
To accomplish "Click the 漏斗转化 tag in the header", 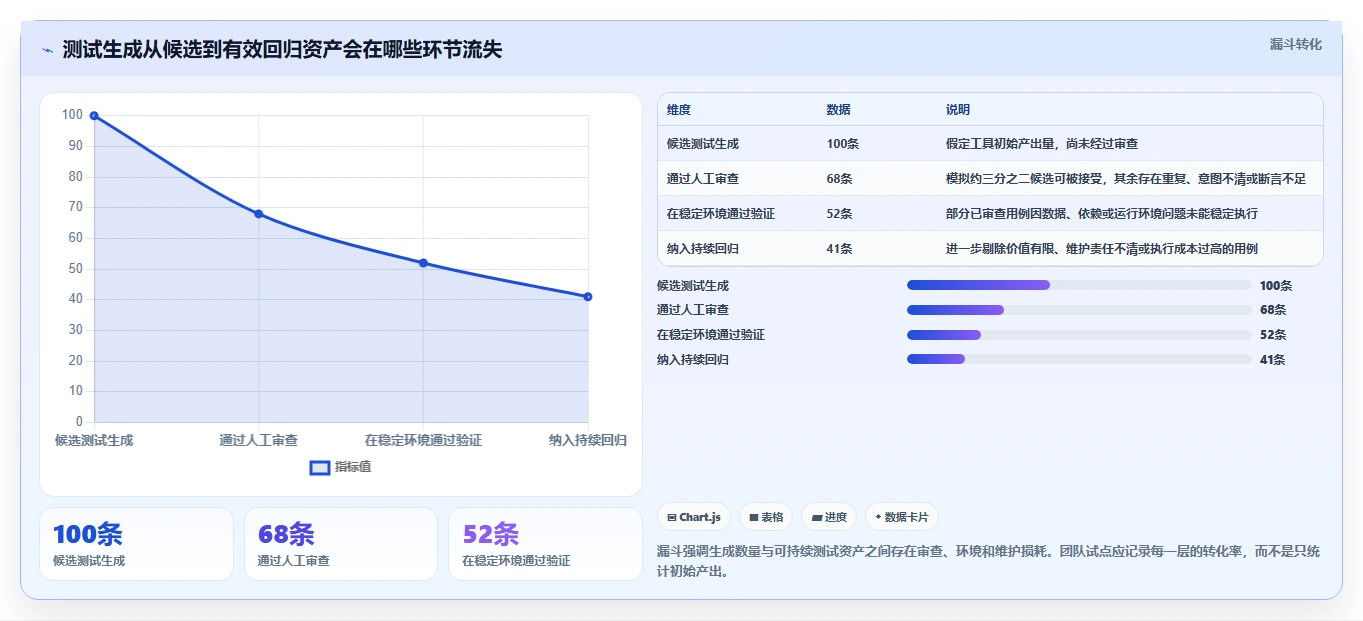I will click(1296, 44).
